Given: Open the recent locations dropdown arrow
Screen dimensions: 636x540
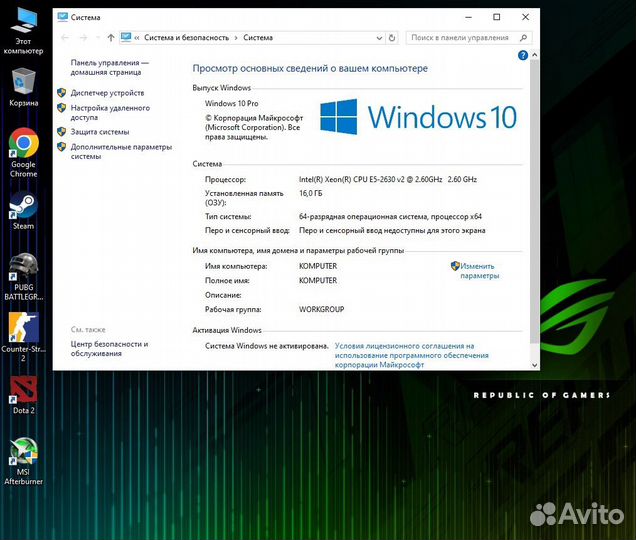Looking at the screenshot, I should click(x=98, y=38).
